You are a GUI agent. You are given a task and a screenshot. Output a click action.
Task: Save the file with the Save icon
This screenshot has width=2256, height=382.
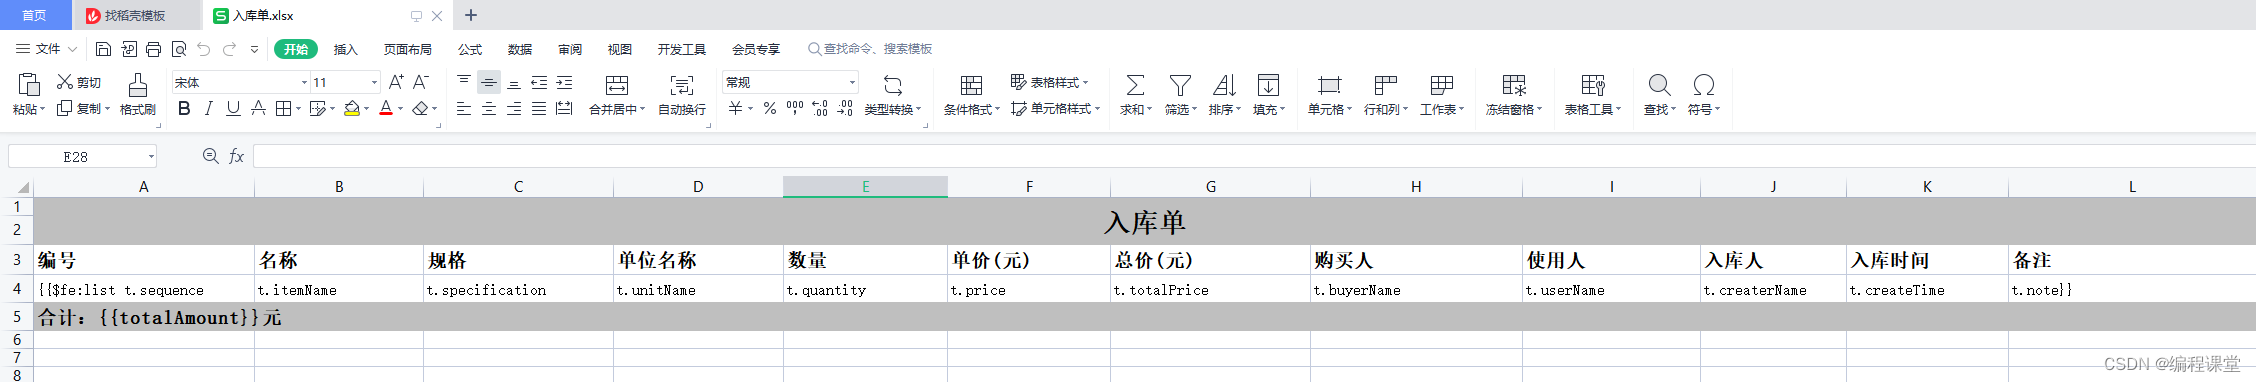point(103,49)
